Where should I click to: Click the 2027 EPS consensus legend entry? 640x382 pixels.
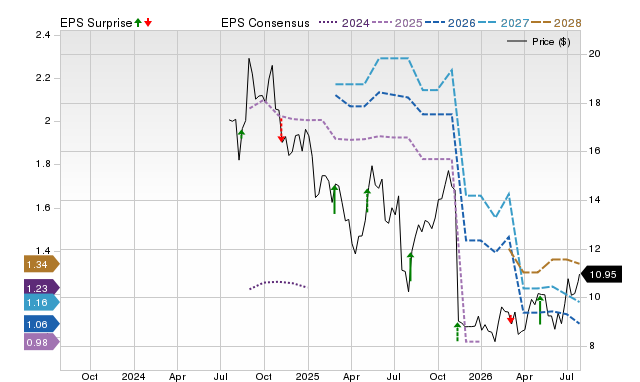(503, 23)
